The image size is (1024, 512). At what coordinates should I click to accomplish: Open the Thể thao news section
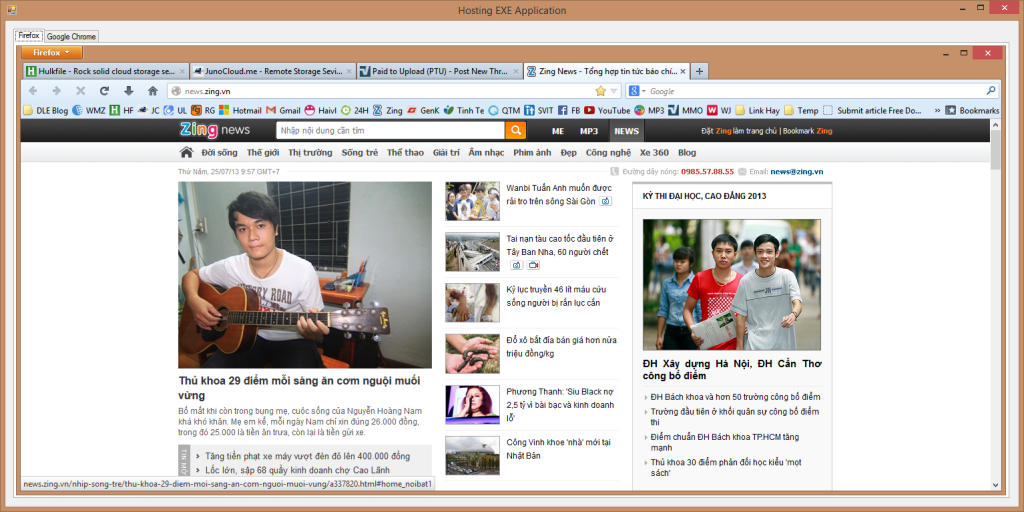tap(405, 153)
